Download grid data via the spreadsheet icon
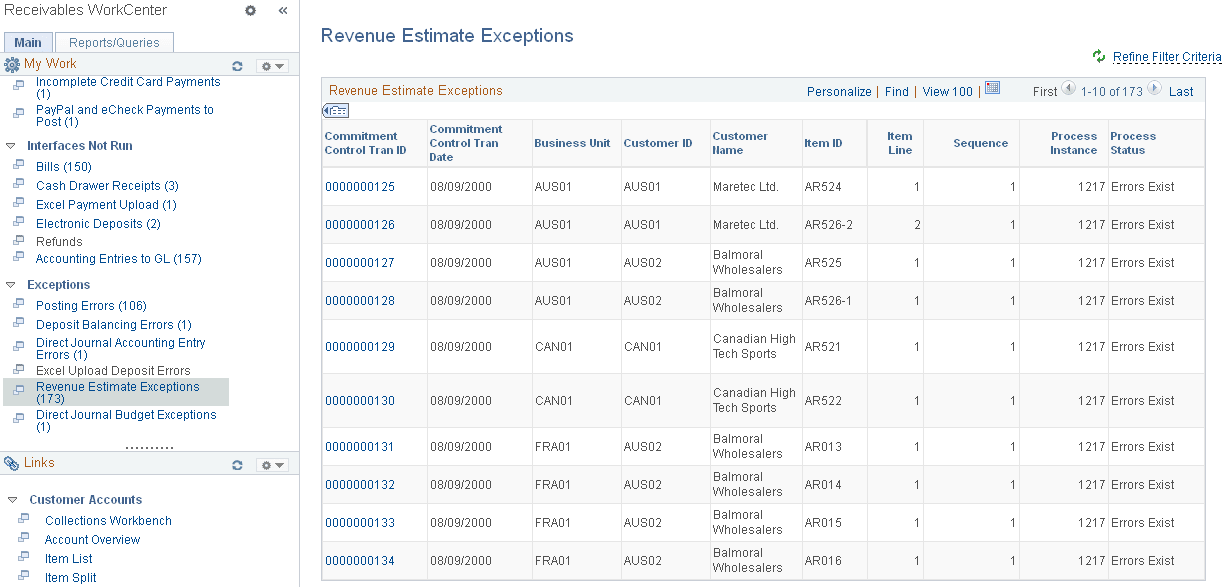The height and width of the screenshot is (587, 1229). (x=992, y=89)
